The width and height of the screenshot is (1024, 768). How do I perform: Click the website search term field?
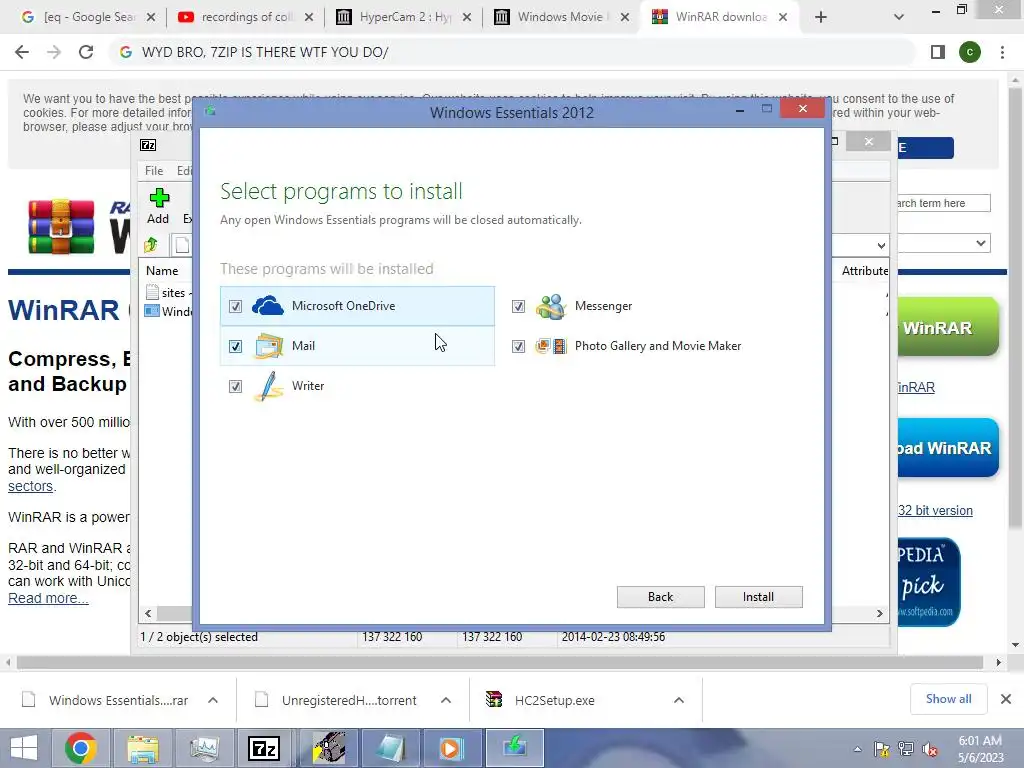click(x=944, y=203)
